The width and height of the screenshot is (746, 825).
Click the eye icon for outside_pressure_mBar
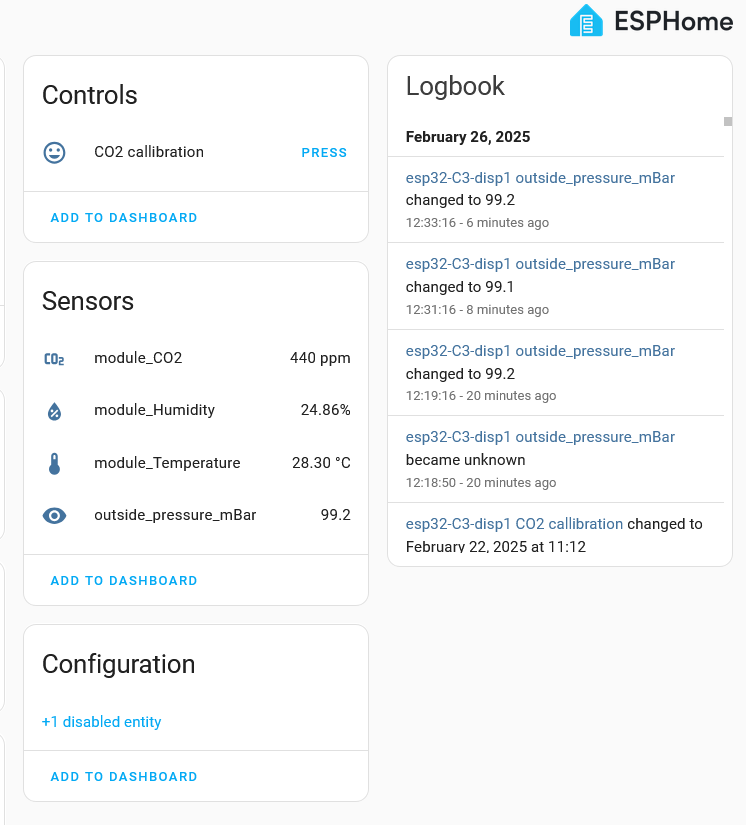click(x=54, y=516)
